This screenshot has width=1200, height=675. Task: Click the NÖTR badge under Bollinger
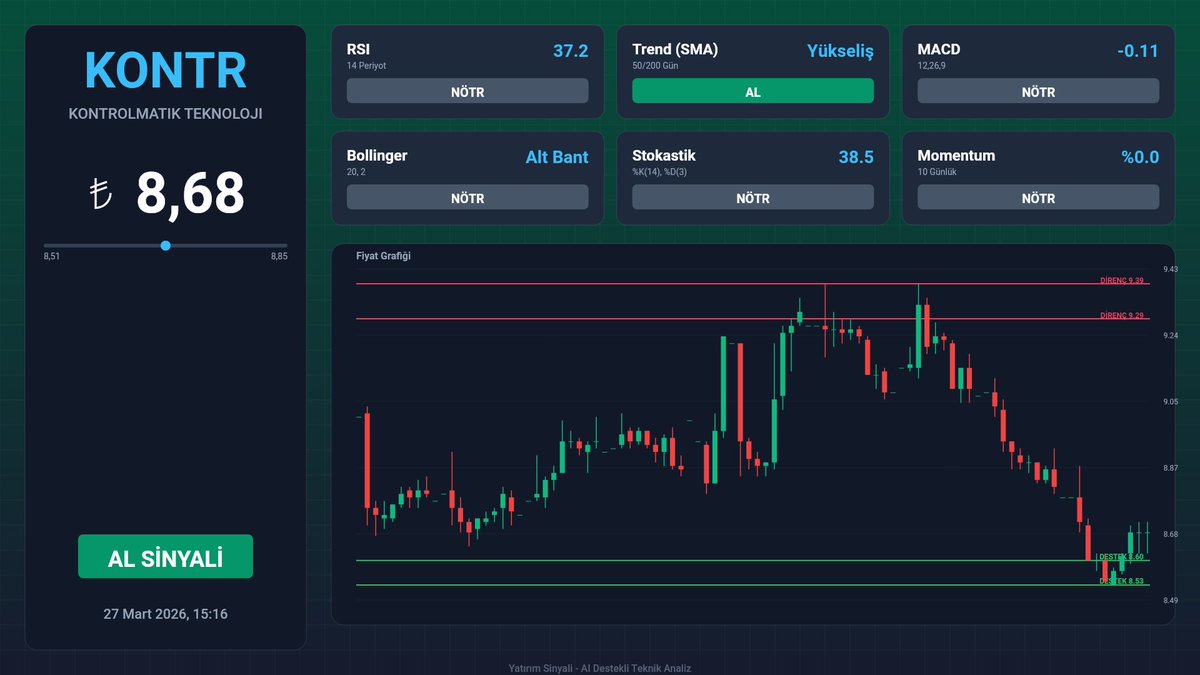click(467, 197)
